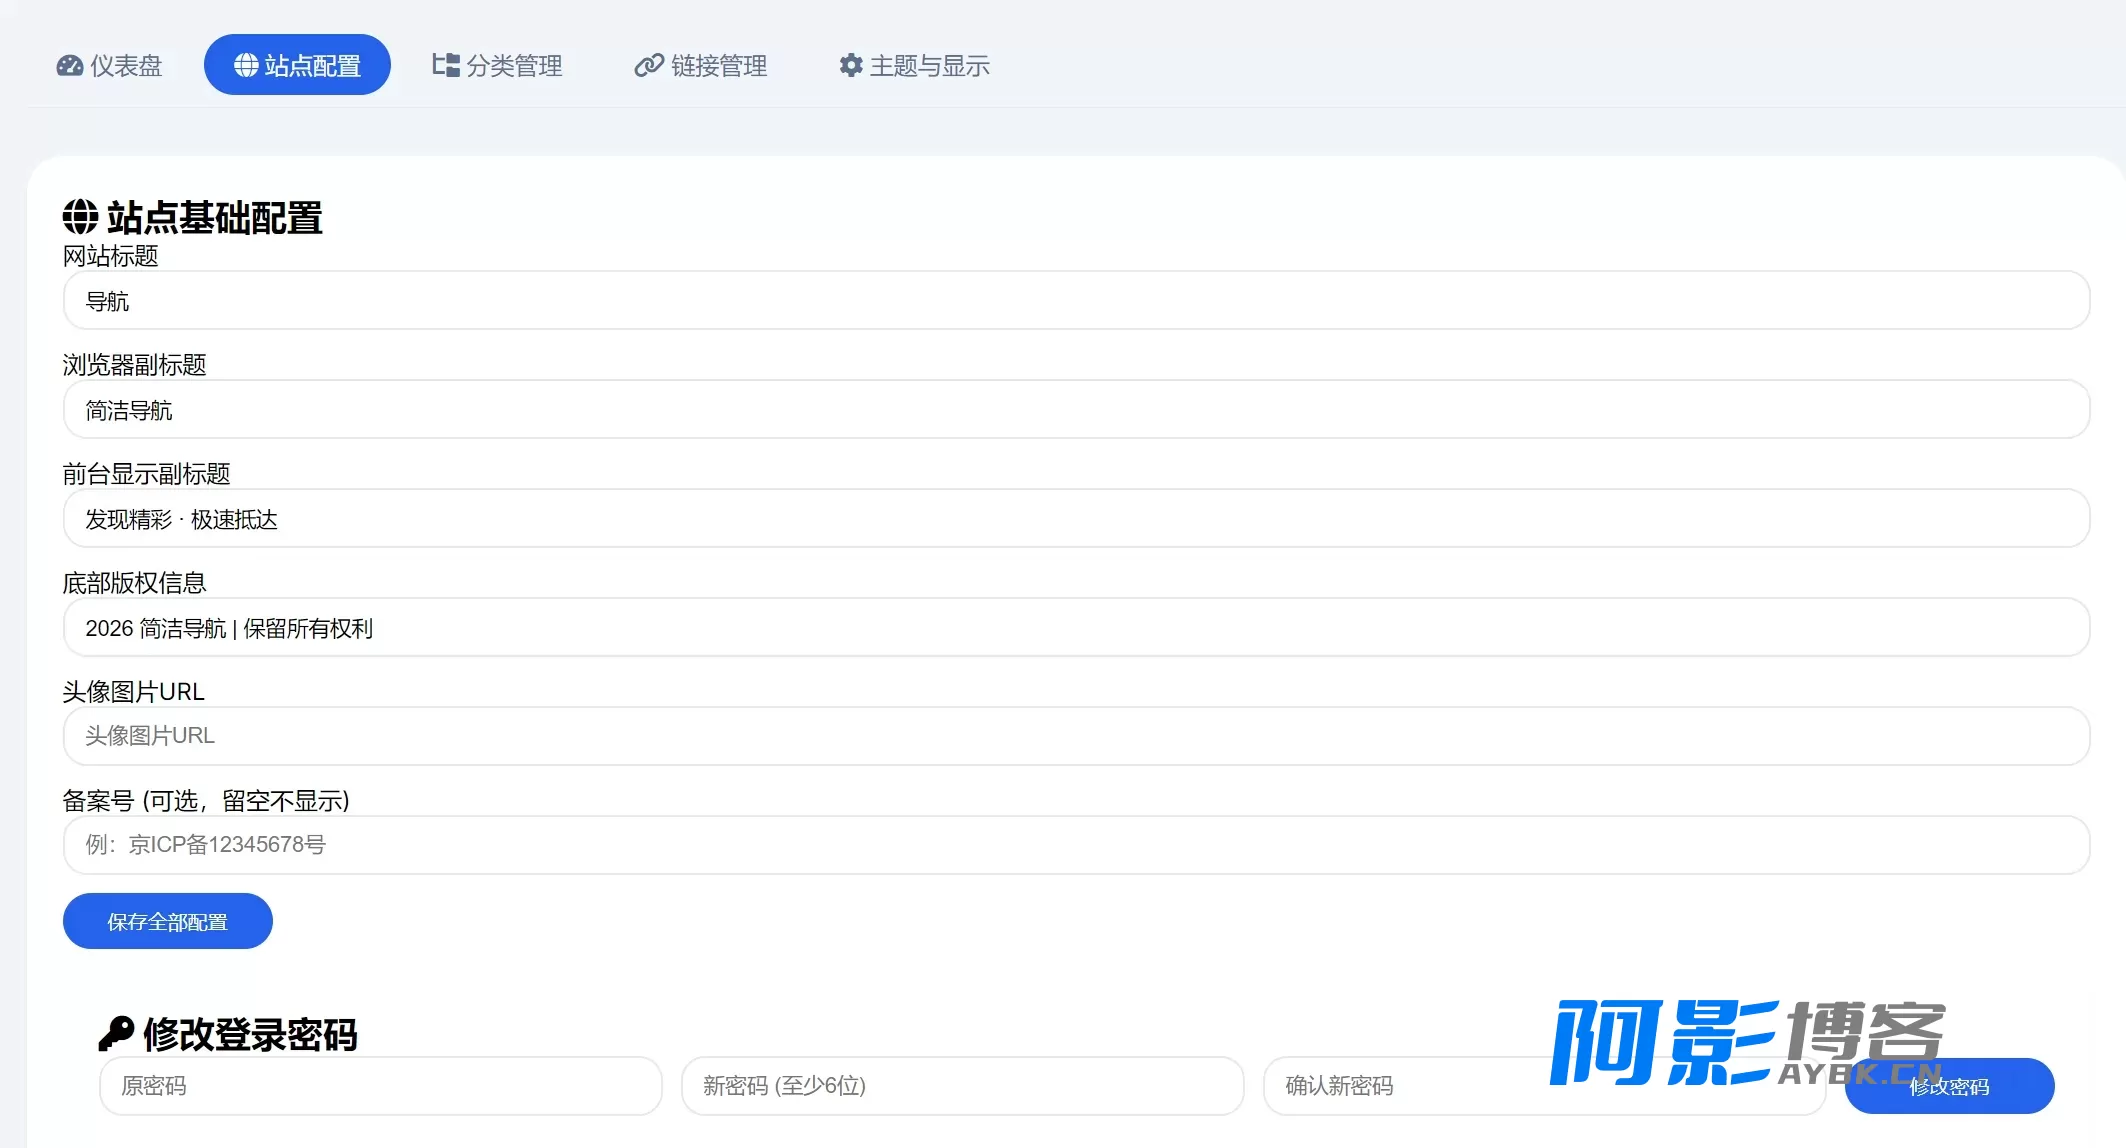The height and width of the screenshot is (1148, 2126).
Task: Click into the 前台显示副标题 field
Action: pyautogui.click(x=1076, y=518)
